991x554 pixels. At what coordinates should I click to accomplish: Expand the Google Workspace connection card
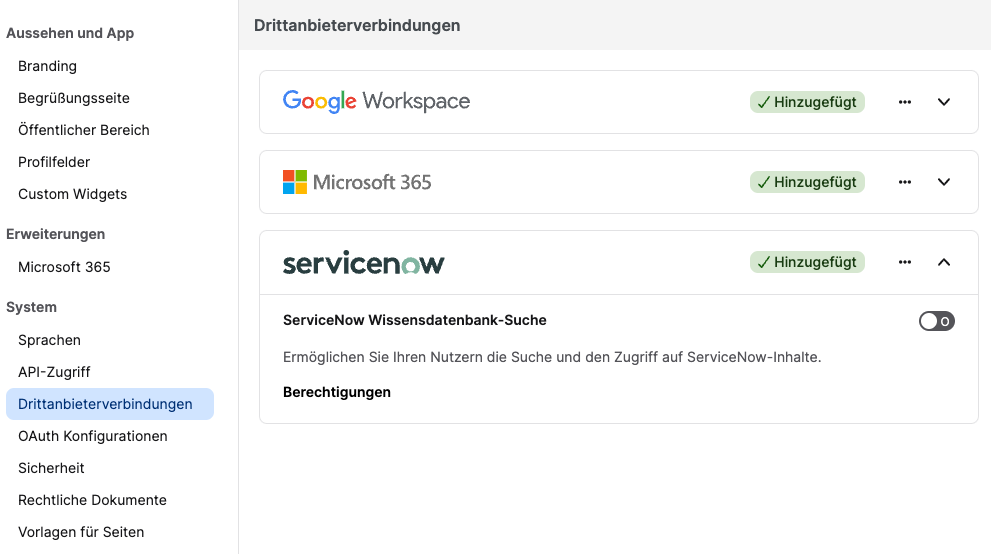[x=944, y=102]
